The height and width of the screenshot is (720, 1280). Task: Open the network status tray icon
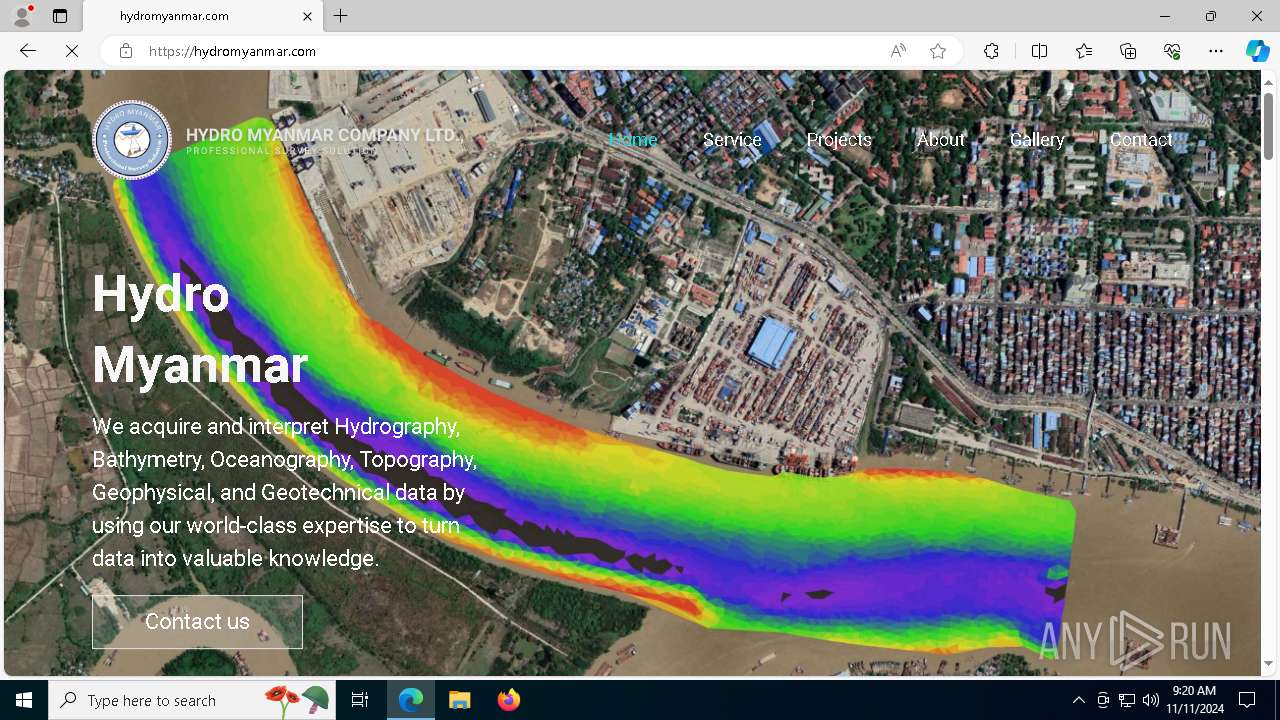pos(1127,700)
